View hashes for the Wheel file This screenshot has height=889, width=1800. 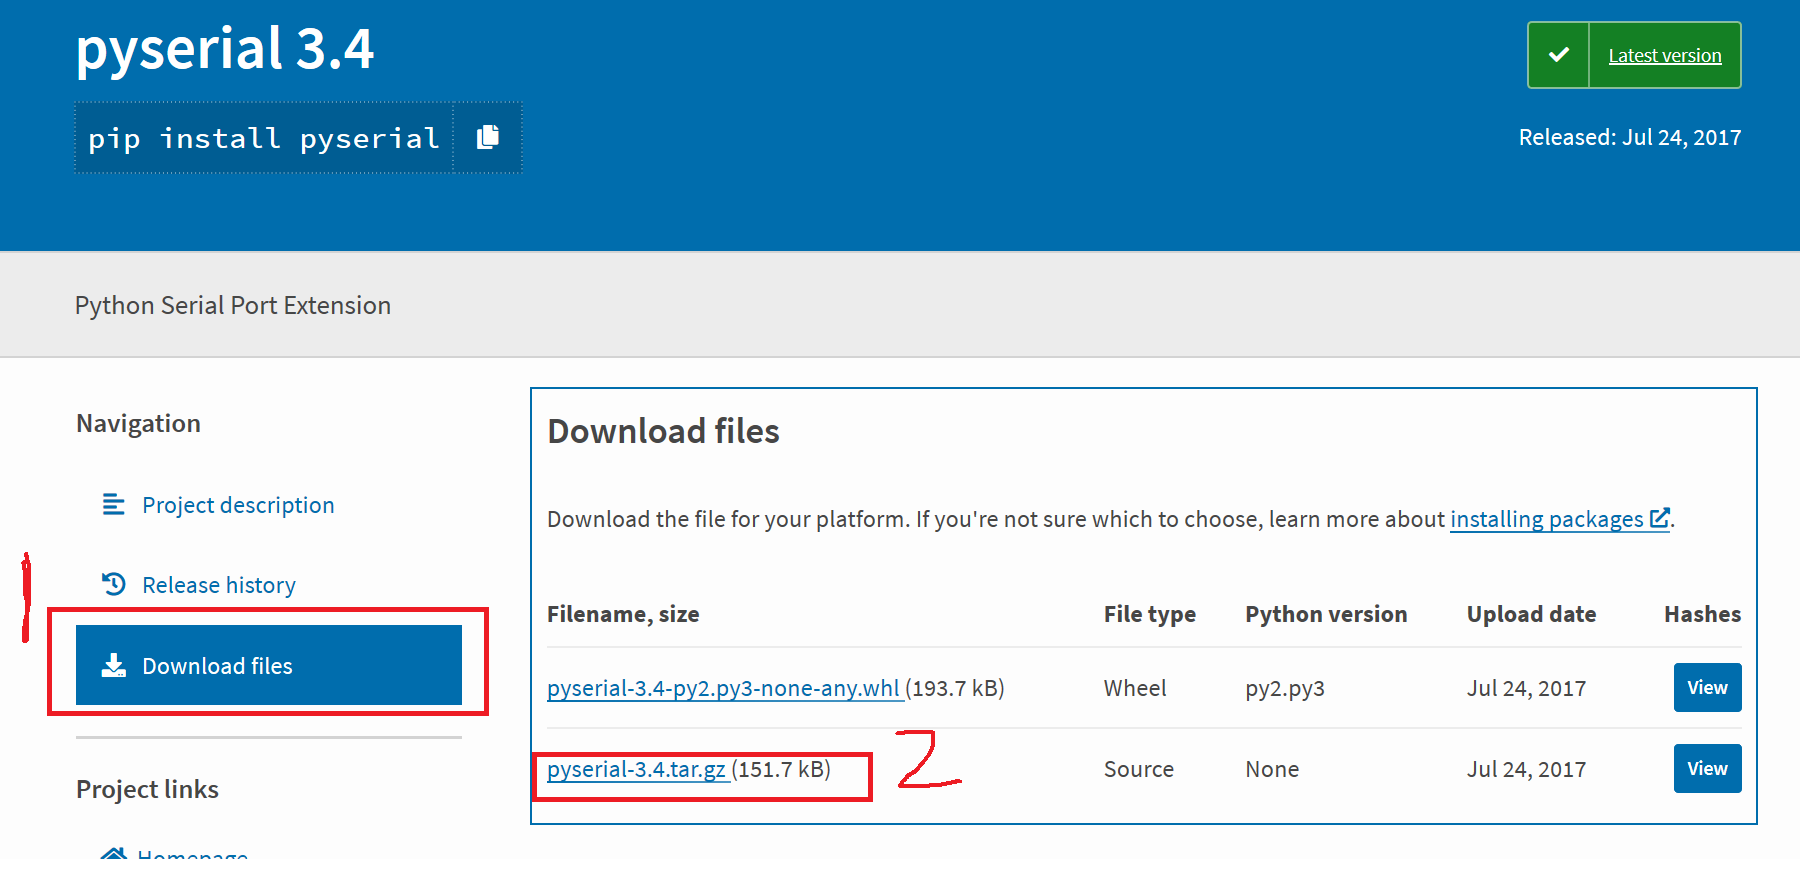tap(1707, 688)
